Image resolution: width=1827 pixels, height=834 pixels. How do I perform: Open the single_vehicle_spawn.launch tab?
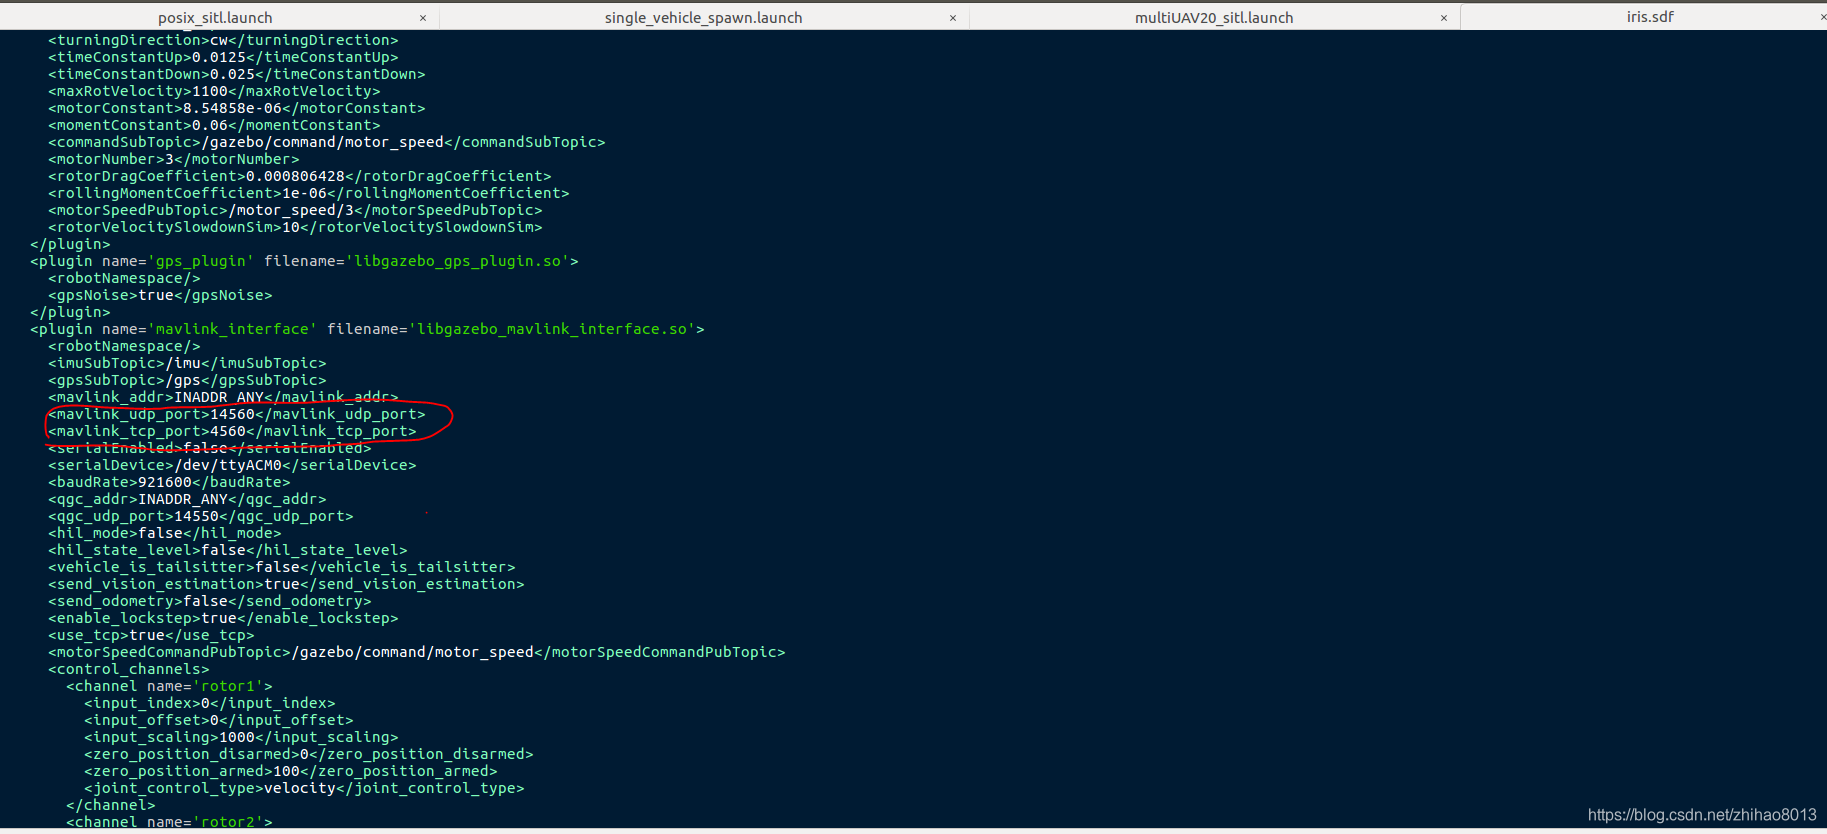[x=703, y=17]
